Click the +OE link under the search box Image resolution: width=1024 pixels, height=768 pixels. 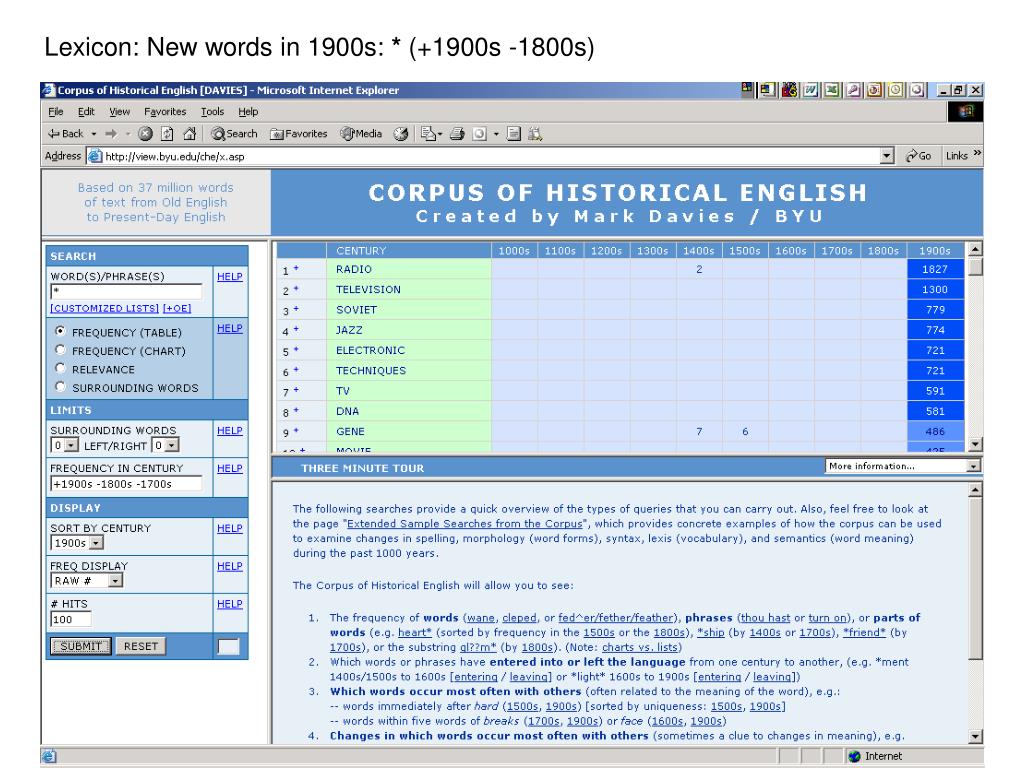click(177, 308)
